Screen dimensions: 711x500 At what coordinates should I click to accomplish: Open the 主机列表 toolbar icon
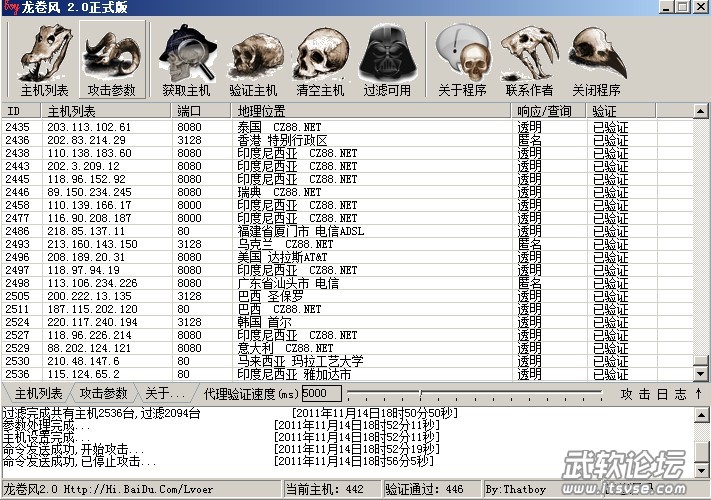click(43, 58)
